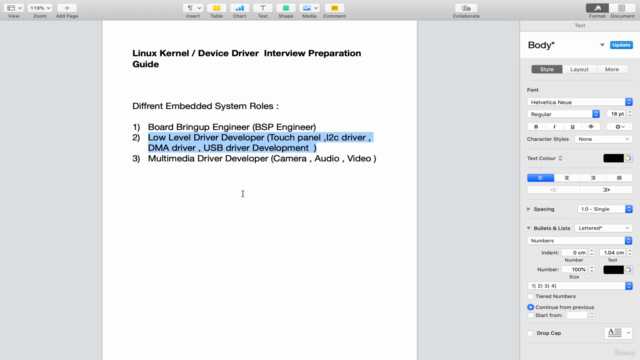Open the 1) 2) 3) 4) format dropdown
Screen dimensions: 640x360
point(580,286)
